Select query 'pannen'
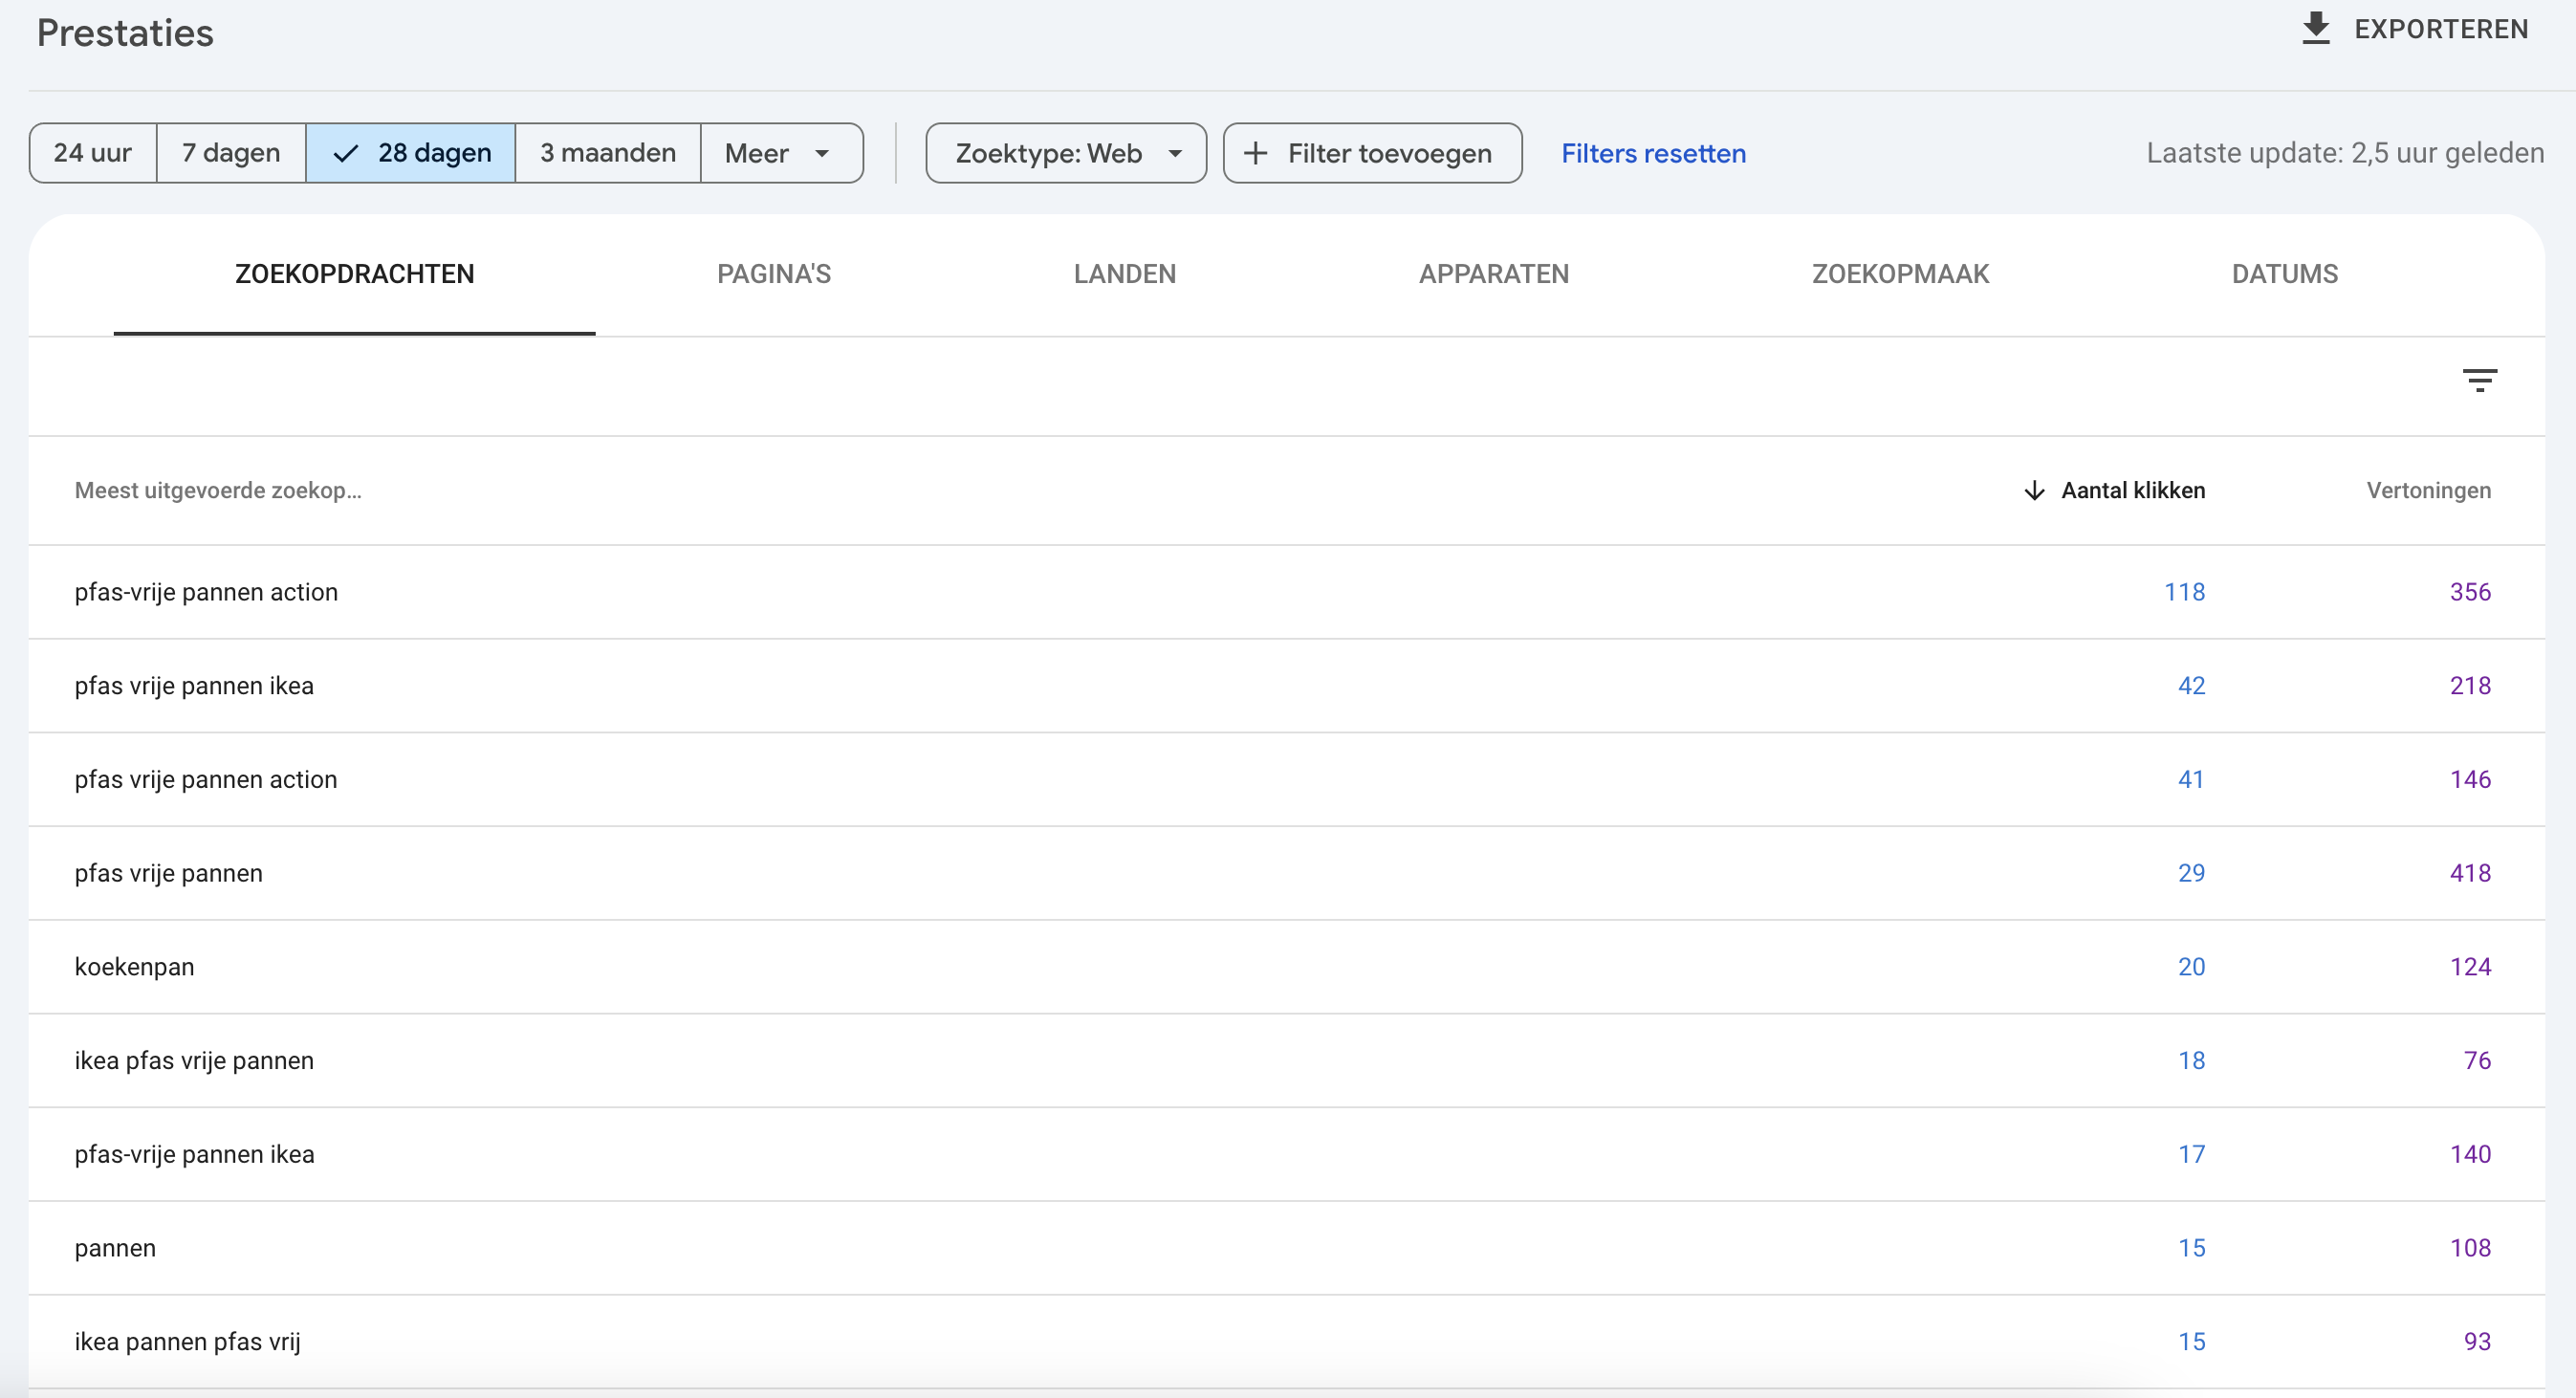 click(115, 1248)
